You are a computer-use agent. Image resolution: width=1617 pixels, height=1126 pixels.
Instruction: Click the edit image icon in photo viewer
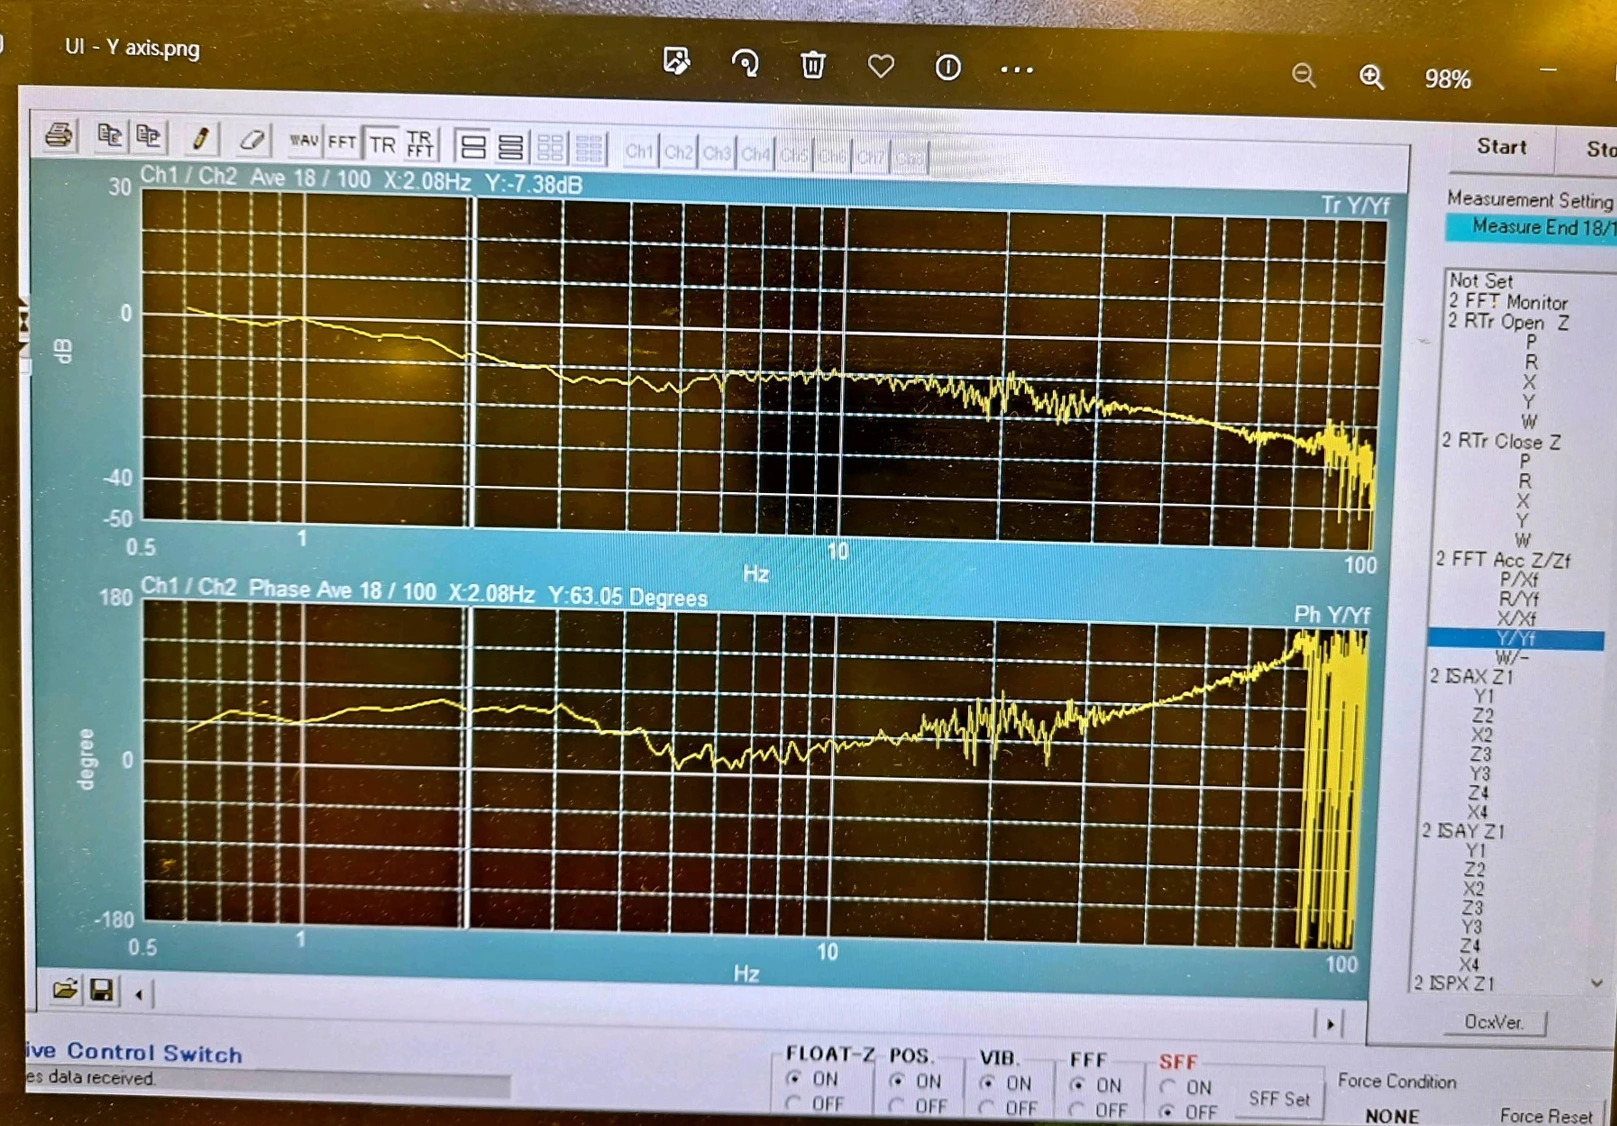pos(677,62)
